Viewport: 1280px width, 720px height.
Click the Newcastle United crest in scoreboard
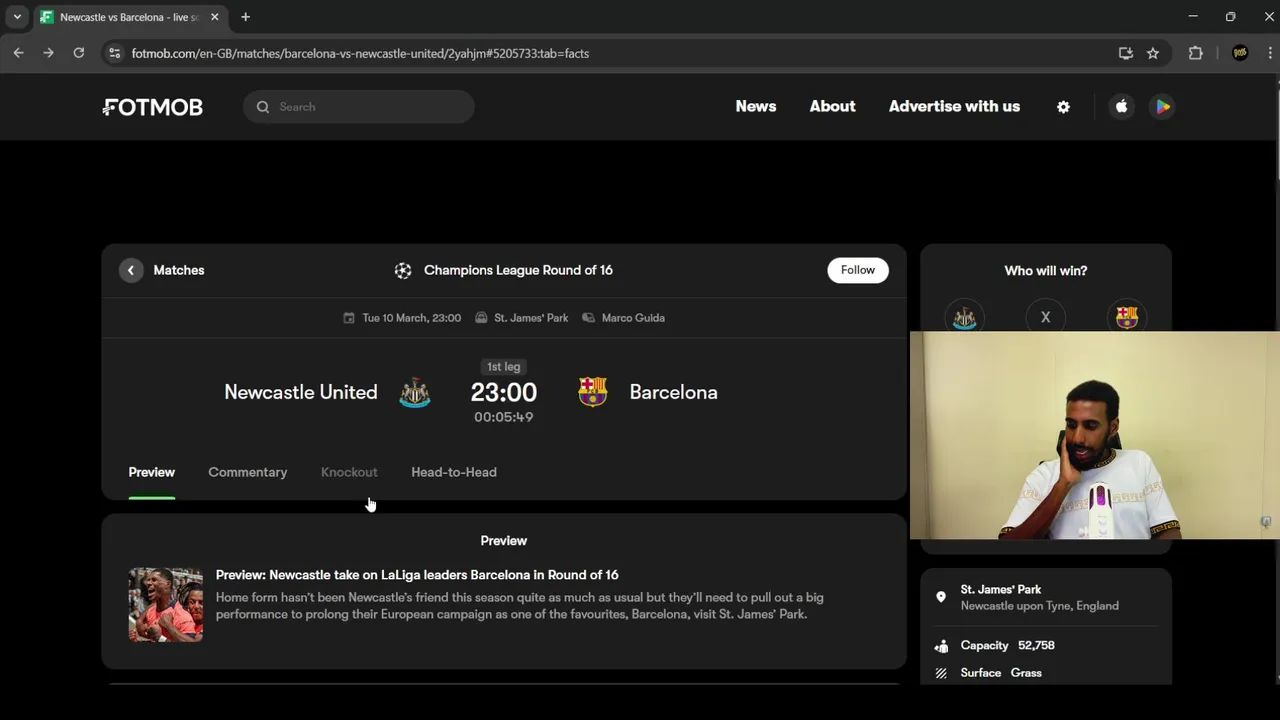pyautogui.click(x=415, y=392)
